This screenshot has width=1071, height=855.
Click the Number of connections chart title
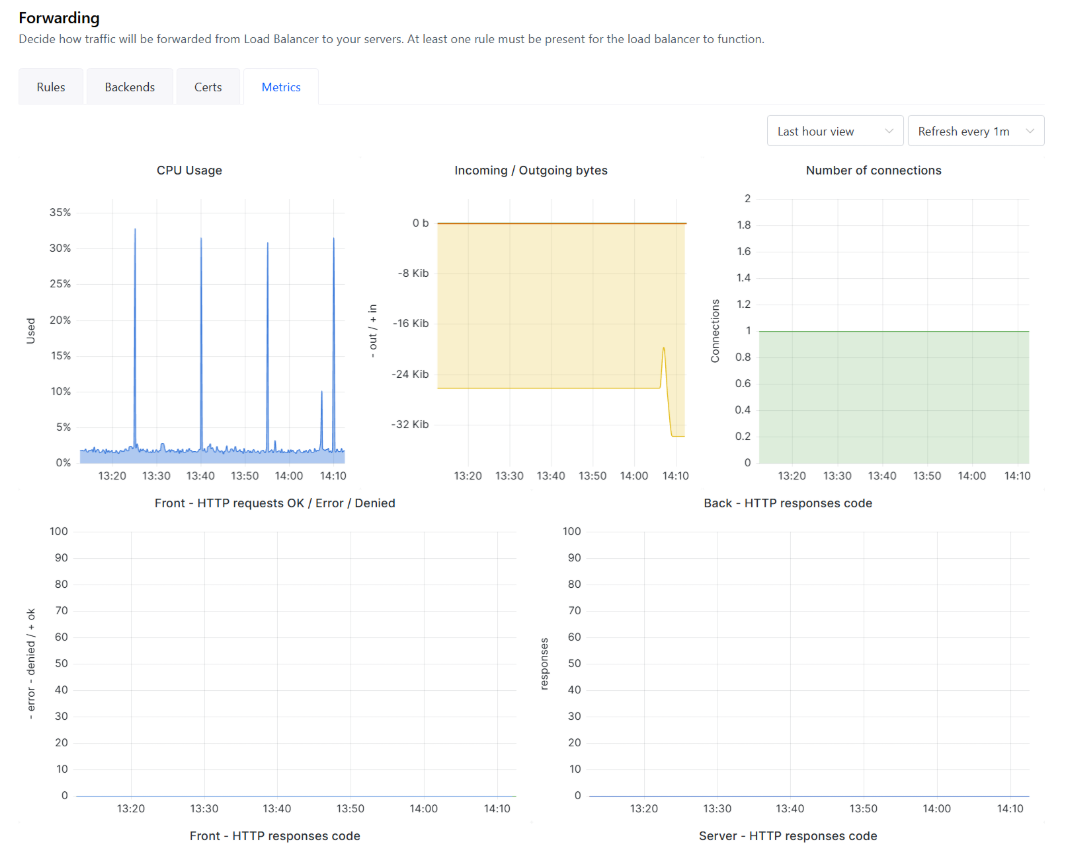click(x=873, y=170)
